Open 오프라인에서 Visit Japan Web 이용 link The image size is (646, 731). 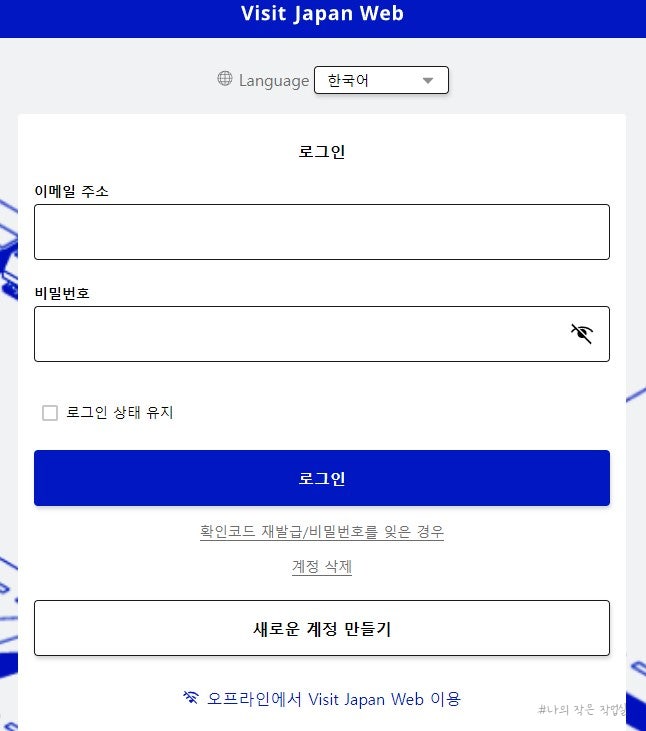[334, 698]
